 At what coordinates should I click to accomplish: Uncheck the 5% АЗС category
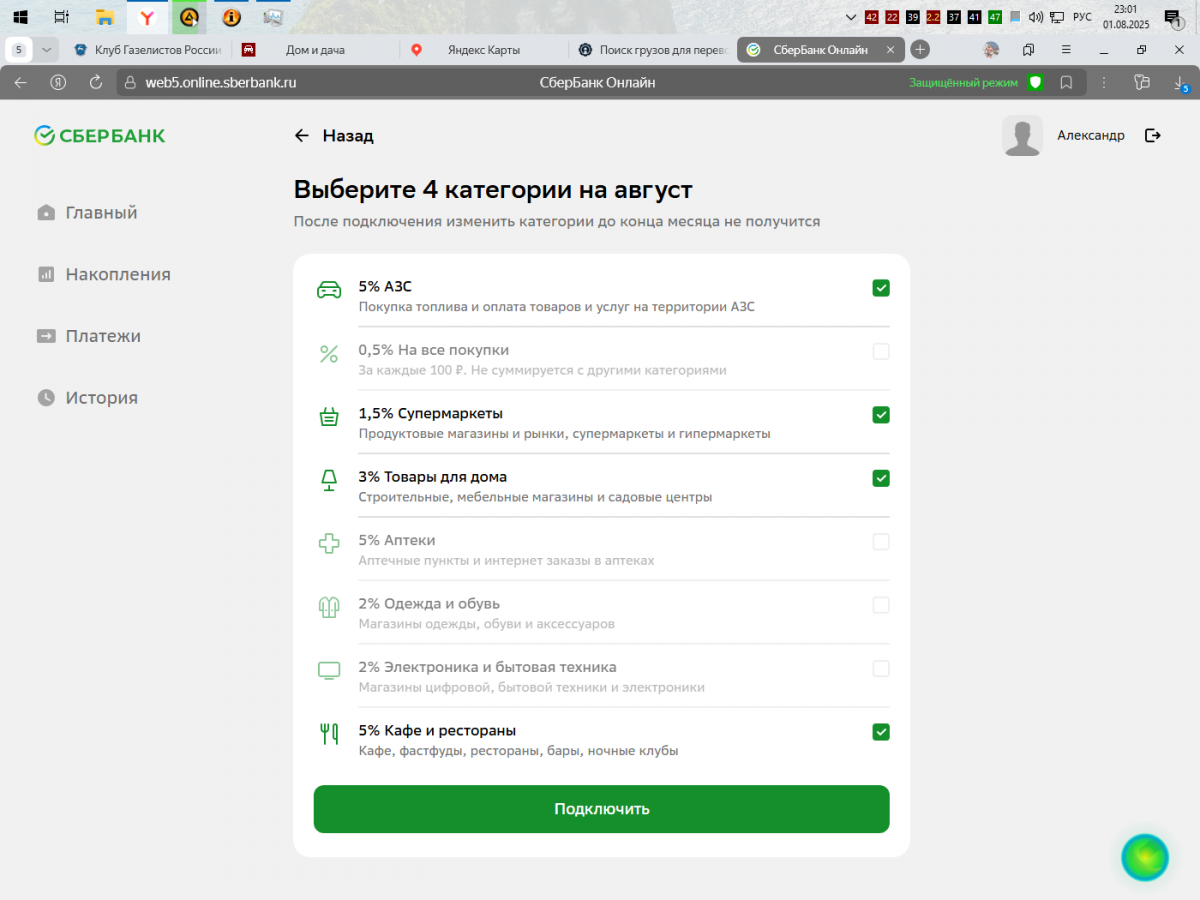(881, 288)
